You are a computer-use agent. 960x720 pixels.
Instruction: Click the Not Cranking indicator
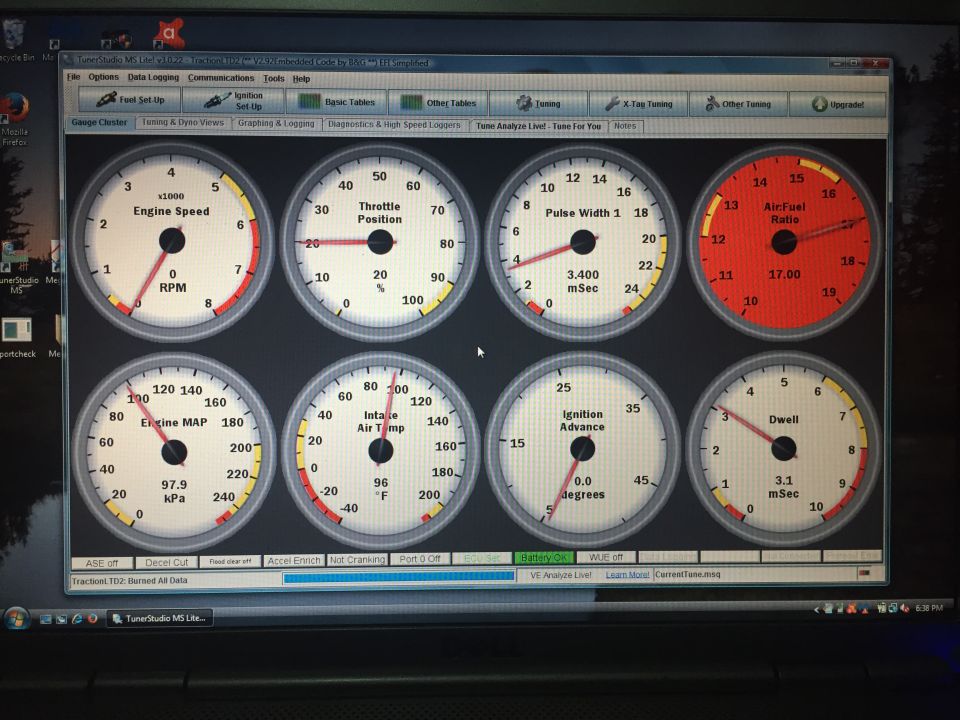[358, 560]
